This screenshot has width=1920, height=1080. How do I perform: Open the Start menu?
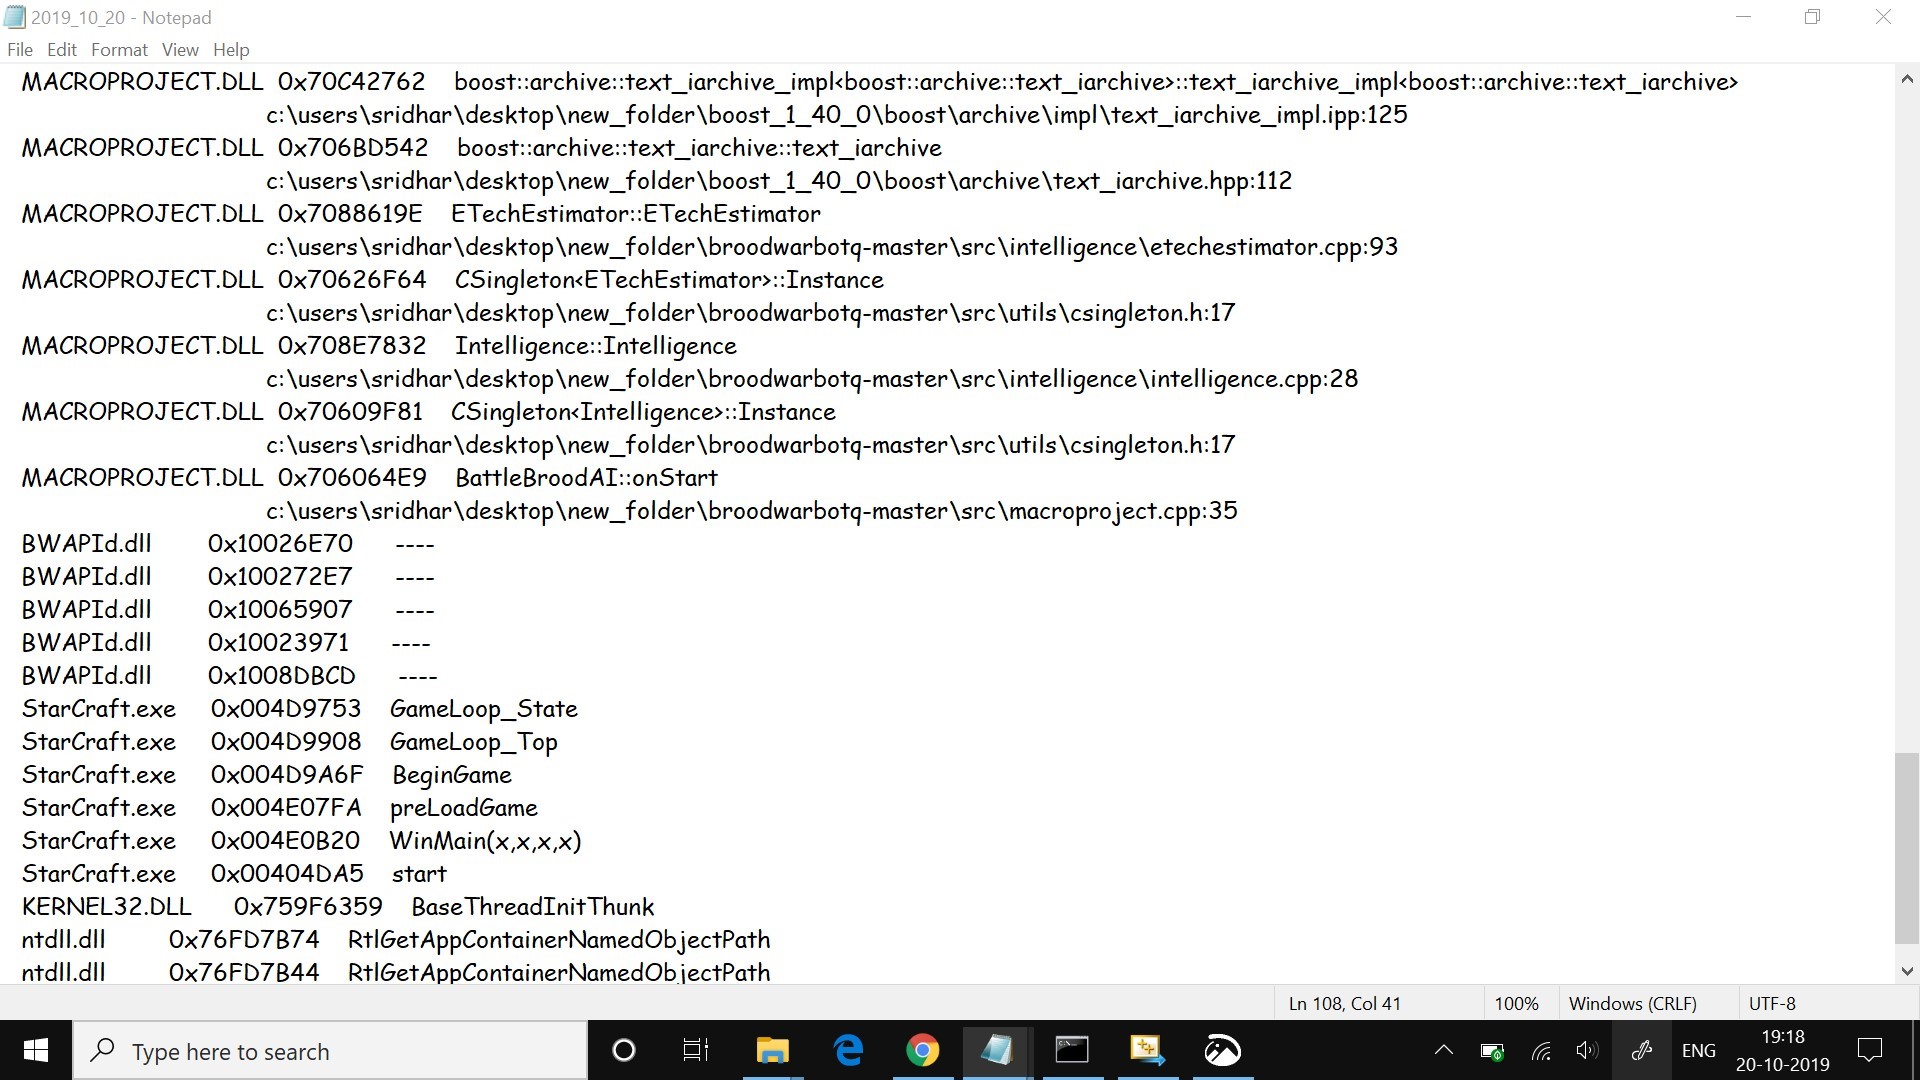(34, 1050)
